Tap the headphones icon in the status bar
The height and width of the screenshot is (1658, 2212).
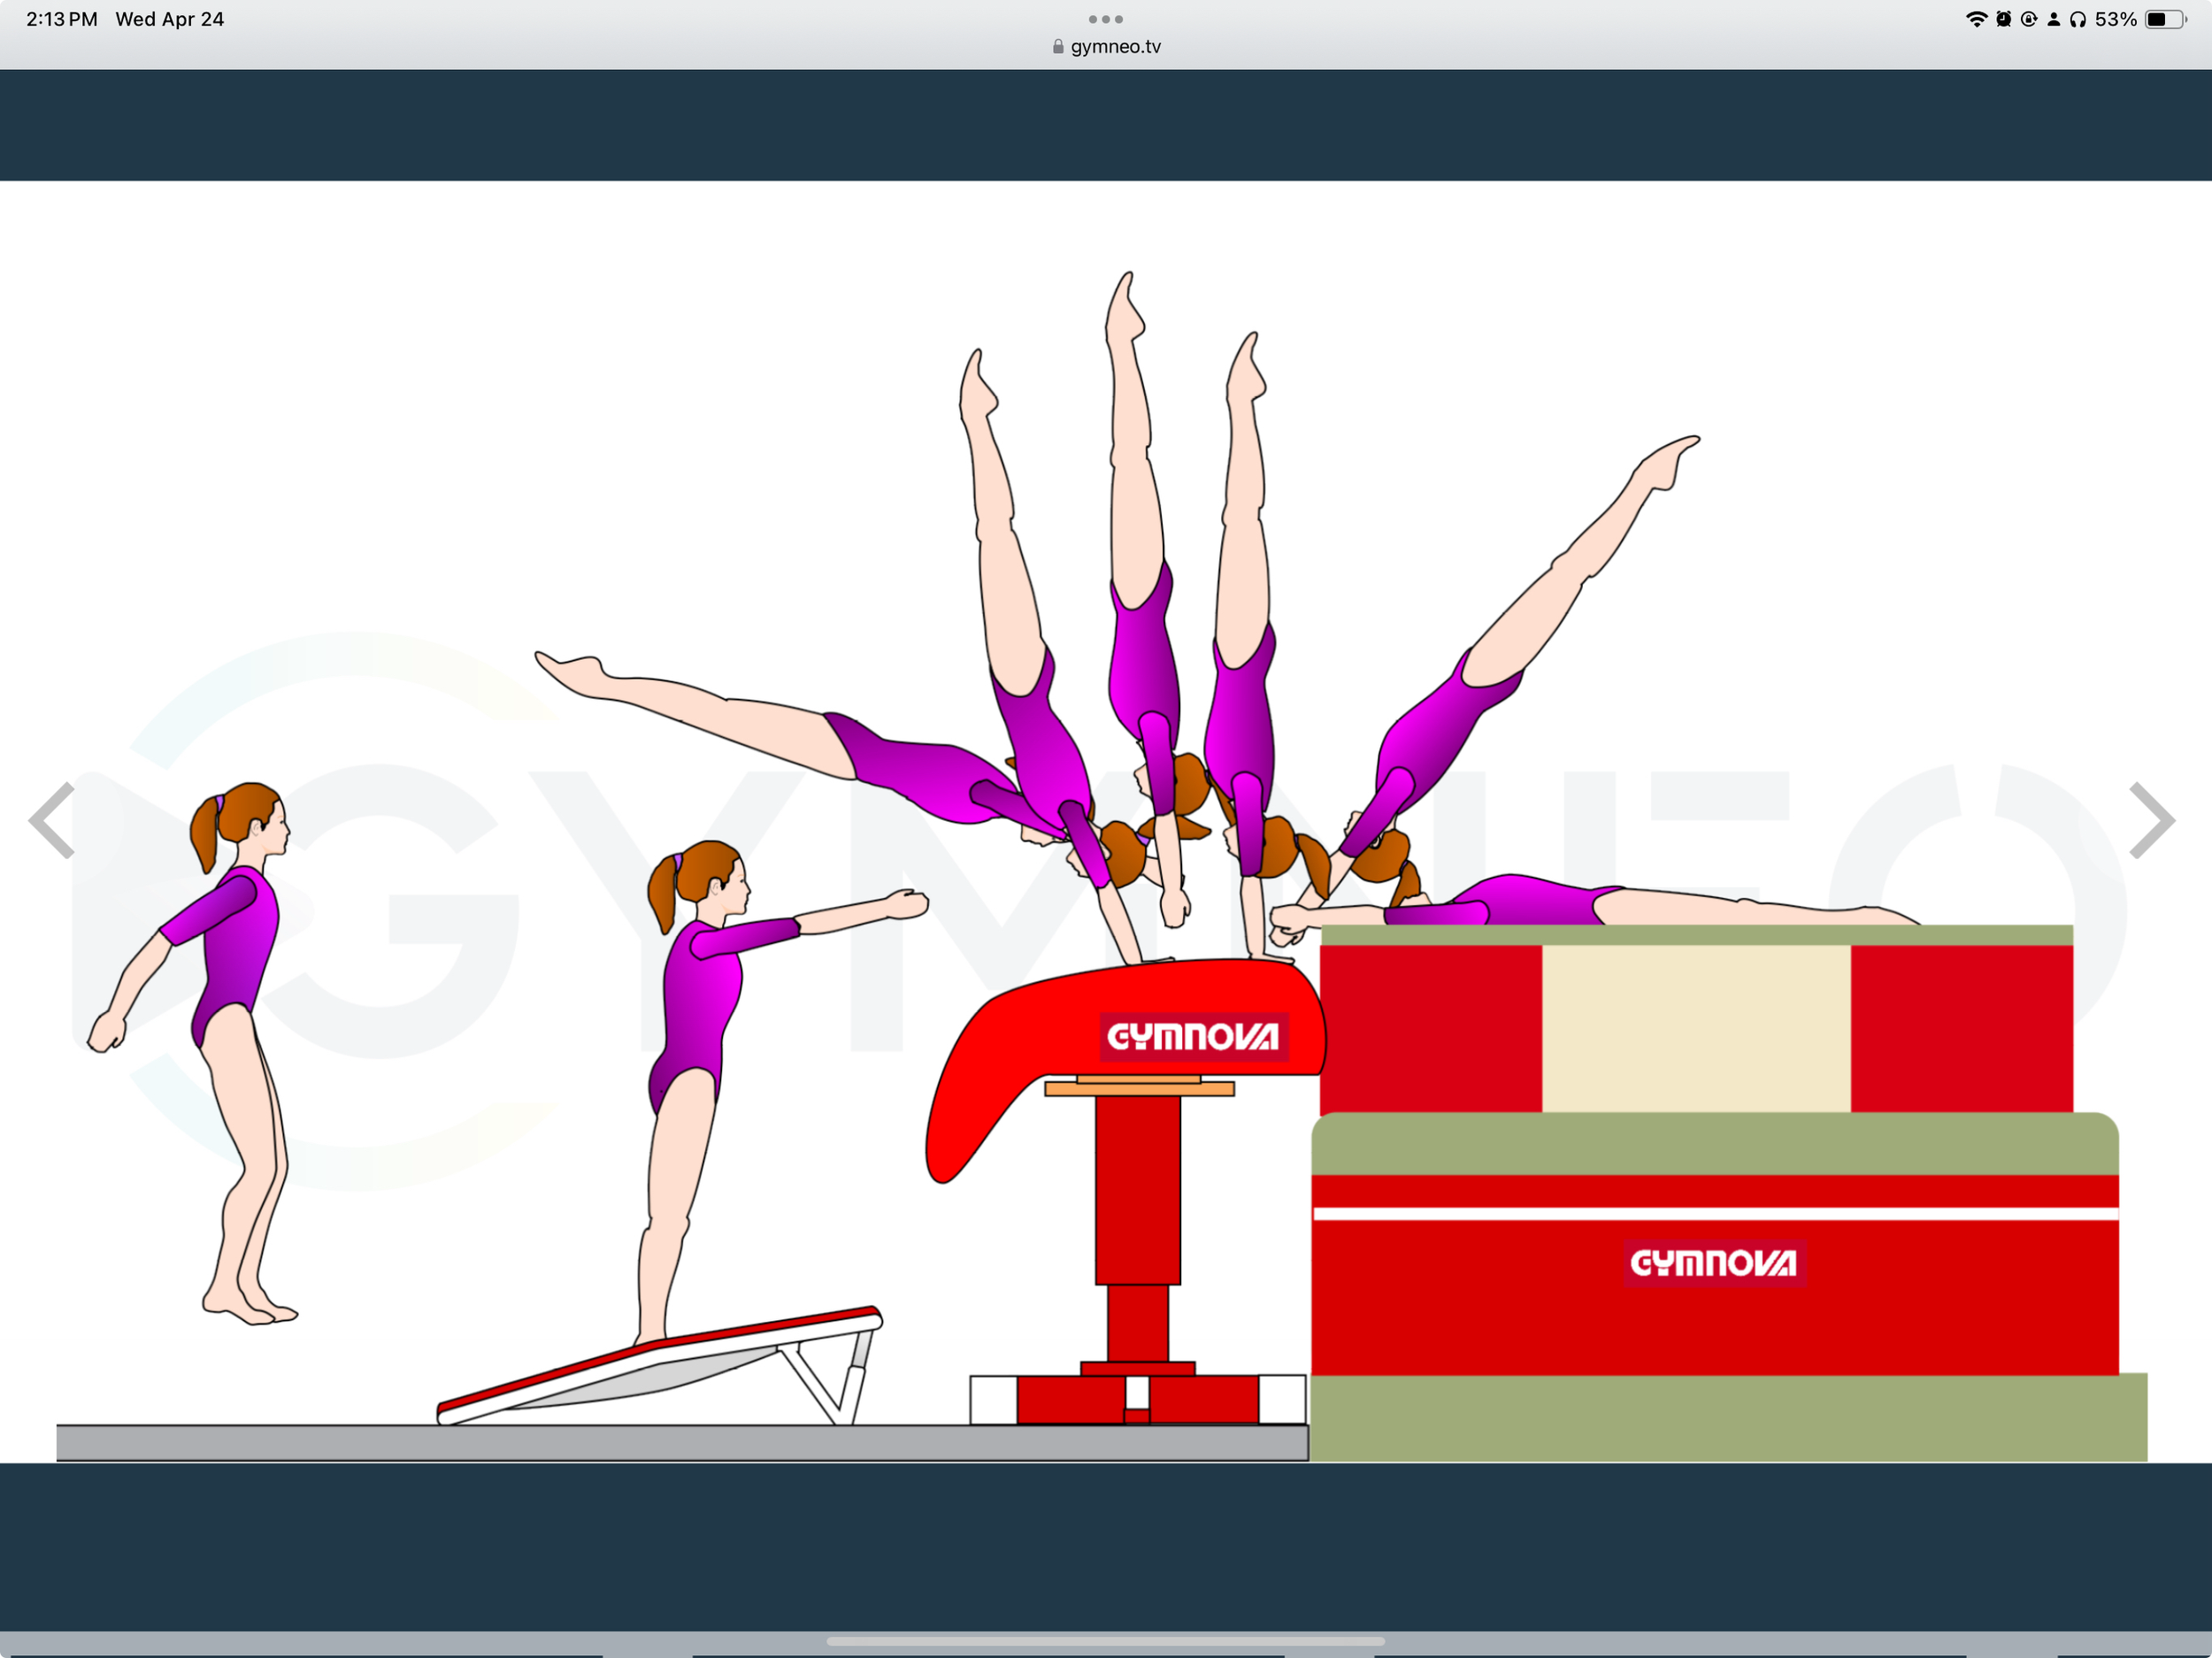2081,18
